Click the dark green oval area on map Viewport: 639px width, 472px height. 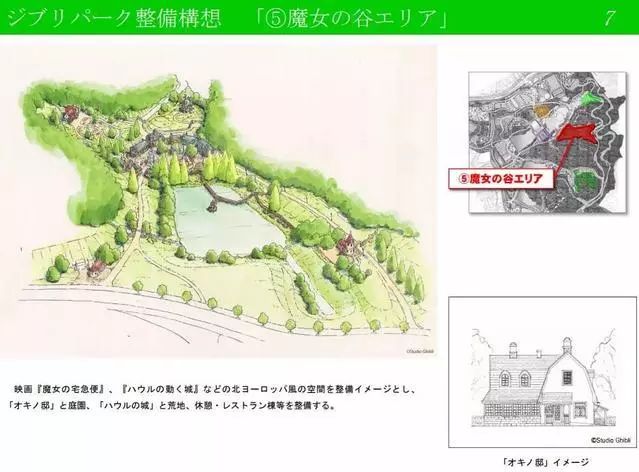point(587,181)
